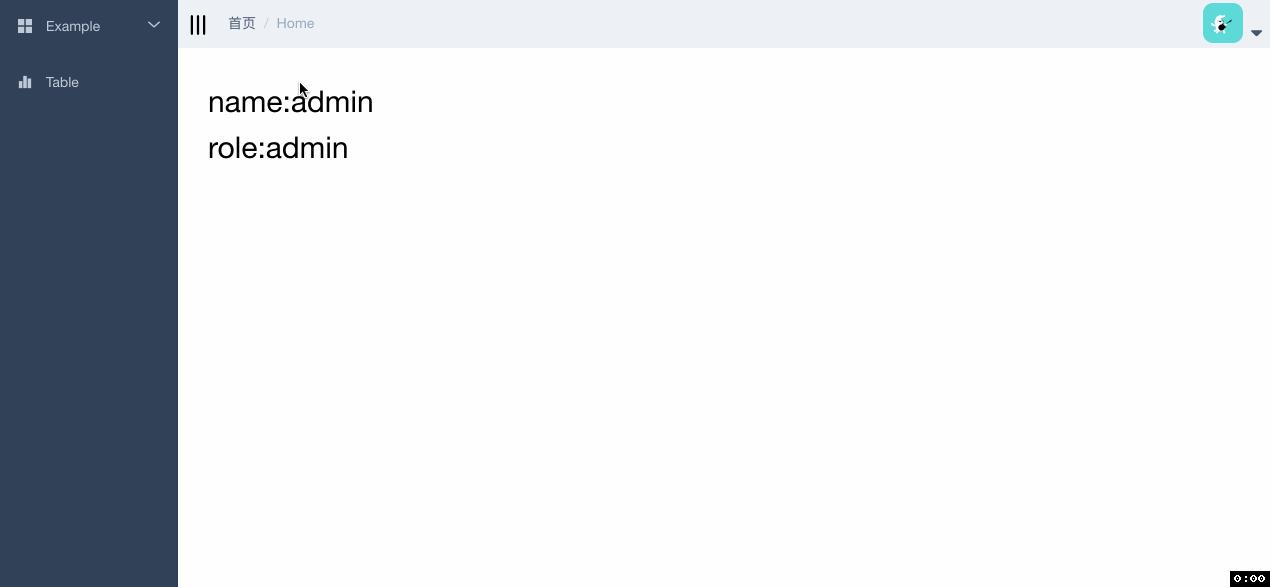Expand the Example submenu chevron
This screenshot has width=1270, height=587.
point(154,25)
